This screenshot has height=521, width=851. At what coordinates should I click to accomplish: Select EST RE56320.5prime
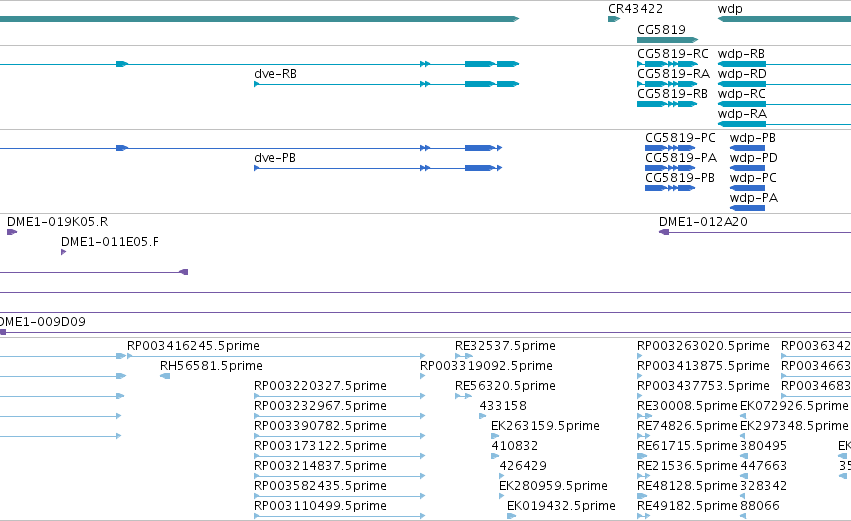click(505, 386)
